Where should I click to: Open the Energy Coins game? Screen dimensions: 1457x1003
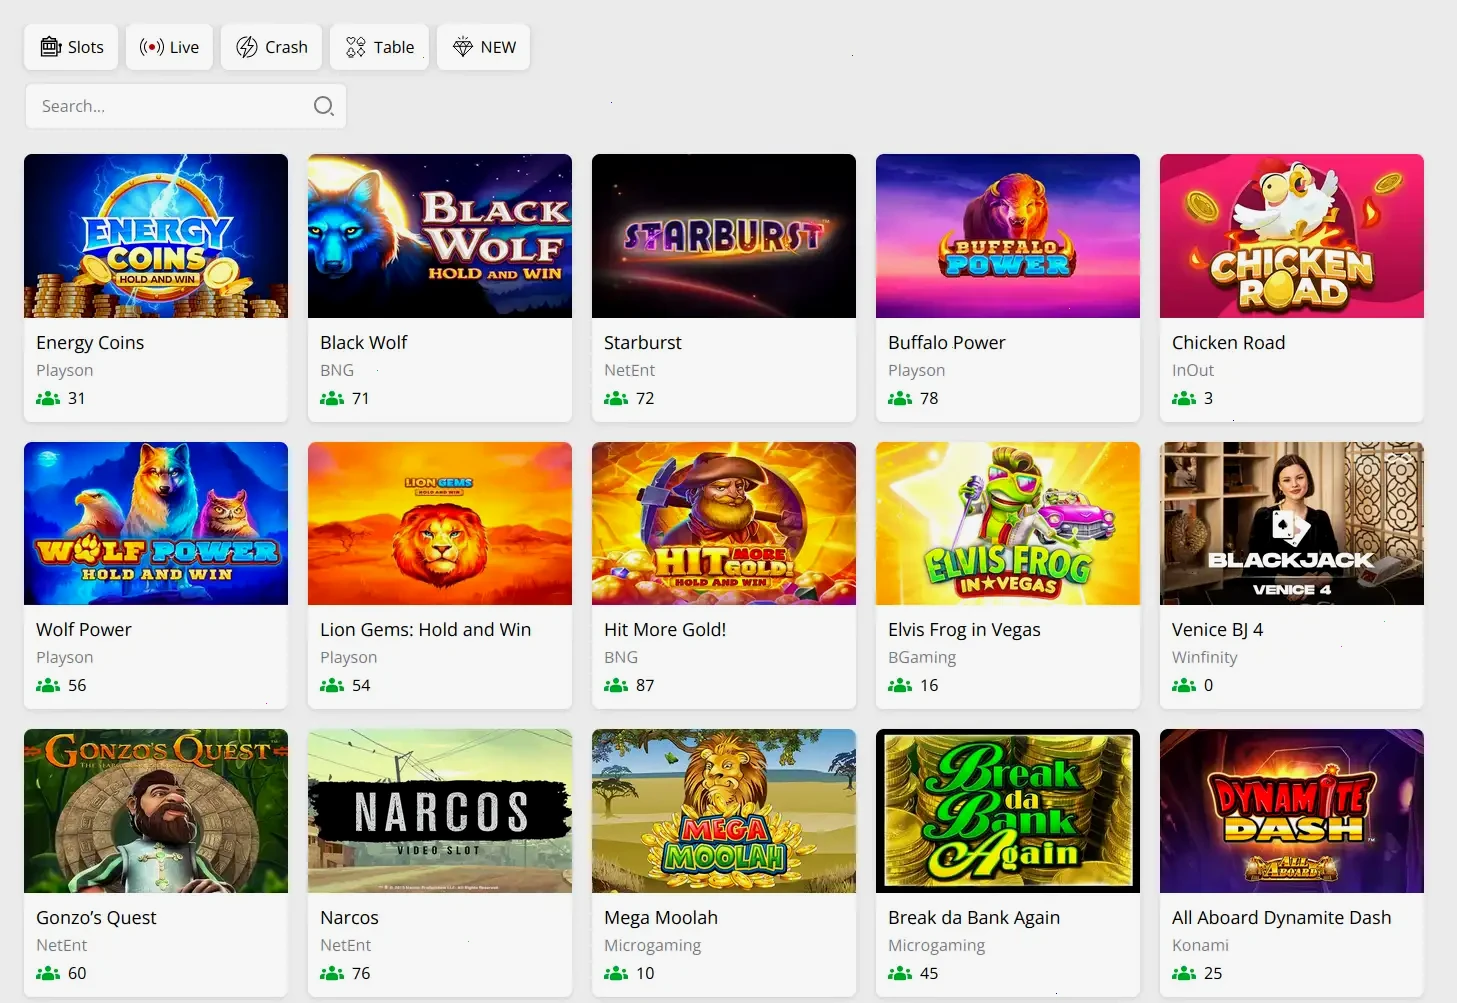(x=156, y=235)
